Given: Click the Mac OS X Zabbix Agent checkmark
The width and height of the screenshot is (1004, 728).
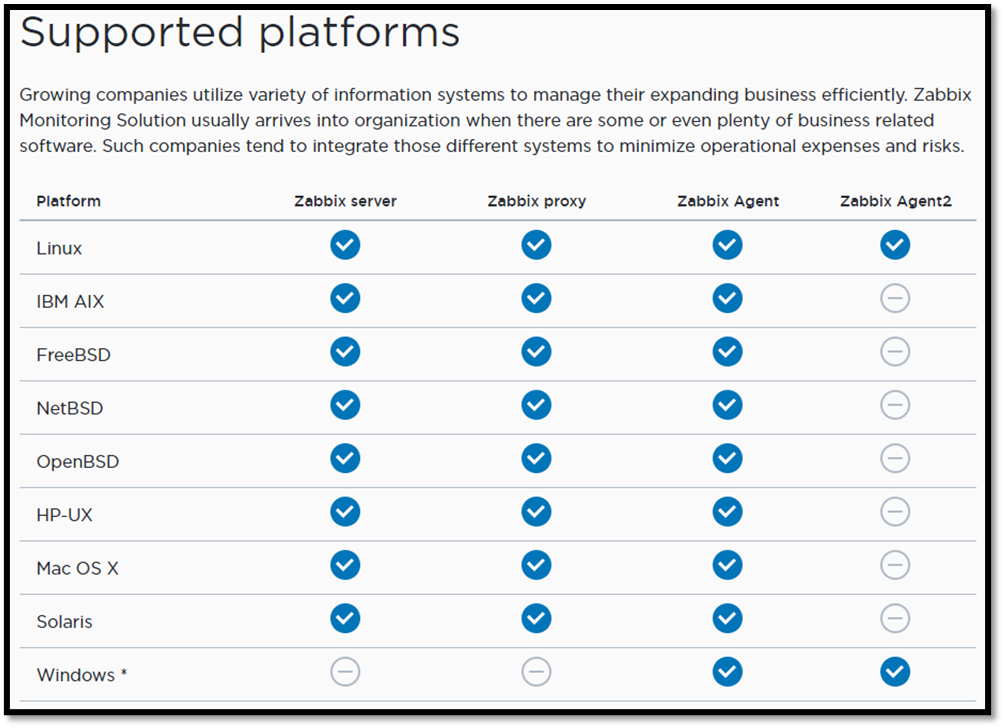Looking at the screenshot, I should pyautogui.click(x=727, y=565).
